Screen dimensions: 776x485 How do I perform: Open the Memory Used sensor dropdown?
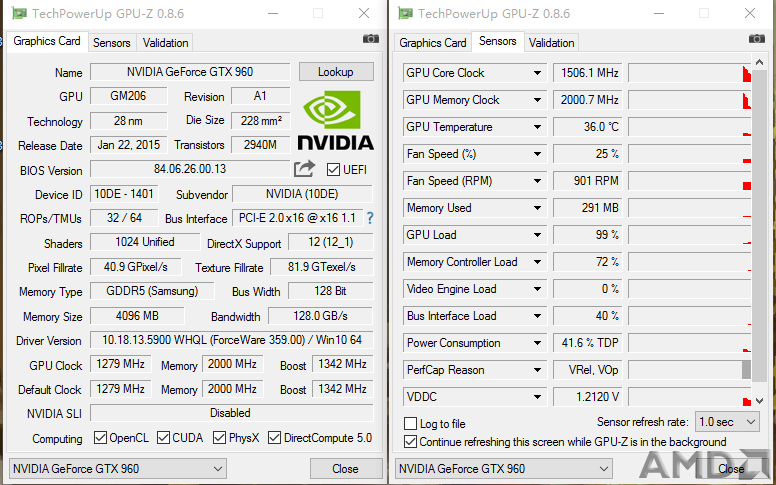pos(537,208)
